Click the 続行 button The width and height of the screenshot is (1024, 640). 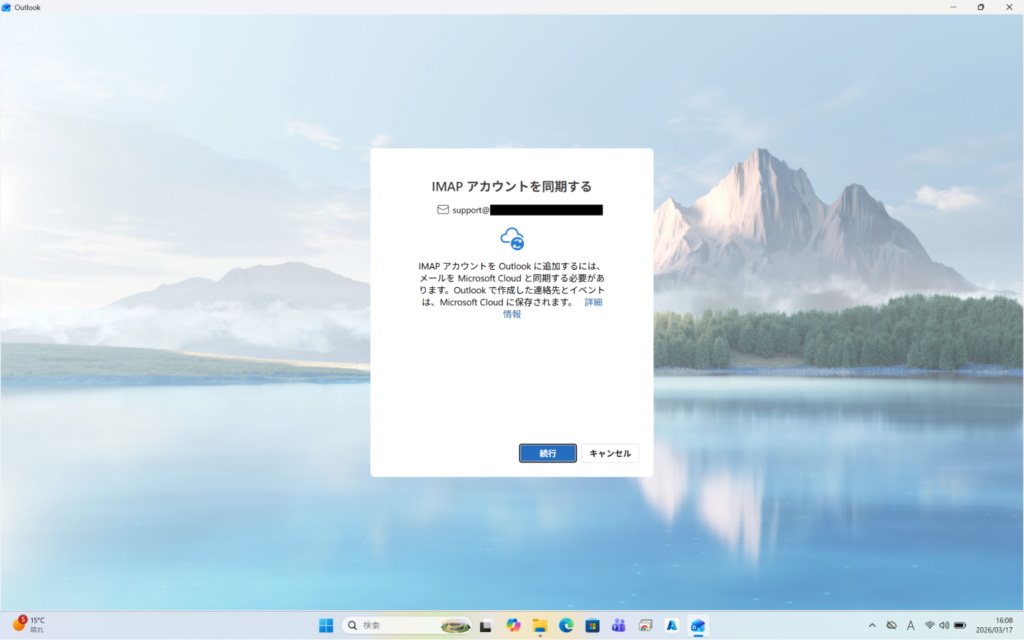click(x=547, y=453)
